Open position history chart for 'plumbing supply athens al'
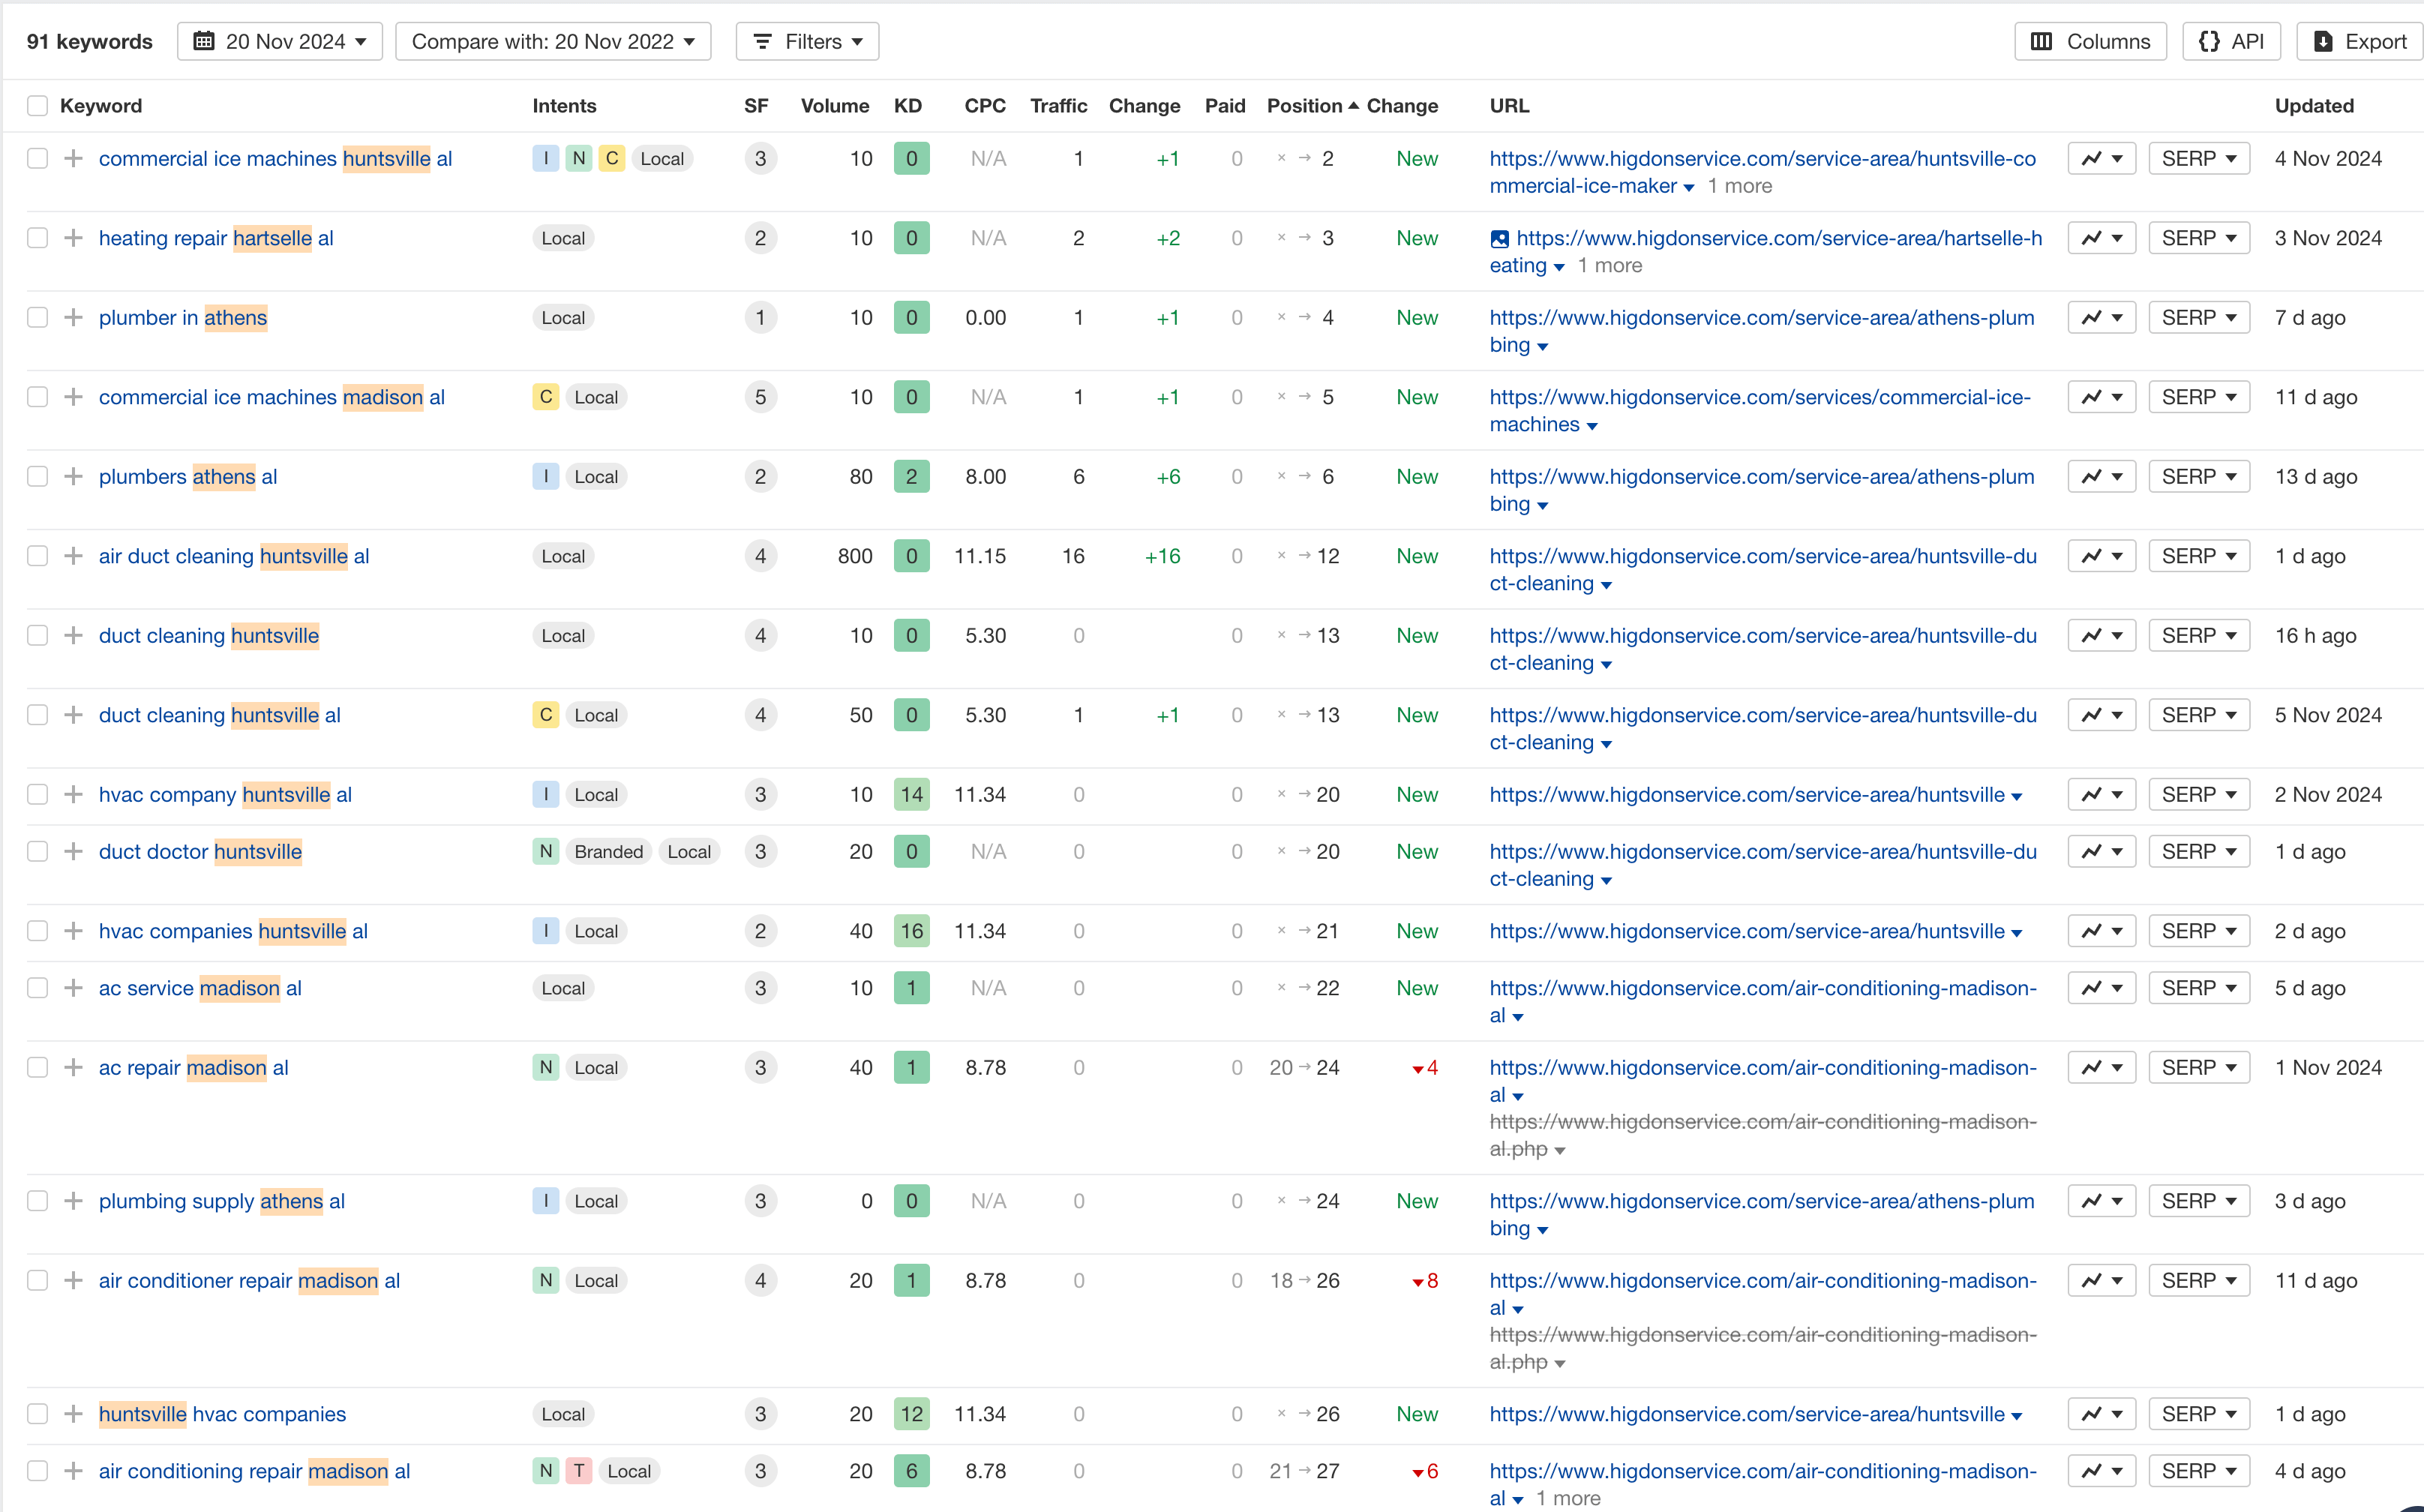Viewport: 2424px width, 1512px height. [x=2101, y=1200]
